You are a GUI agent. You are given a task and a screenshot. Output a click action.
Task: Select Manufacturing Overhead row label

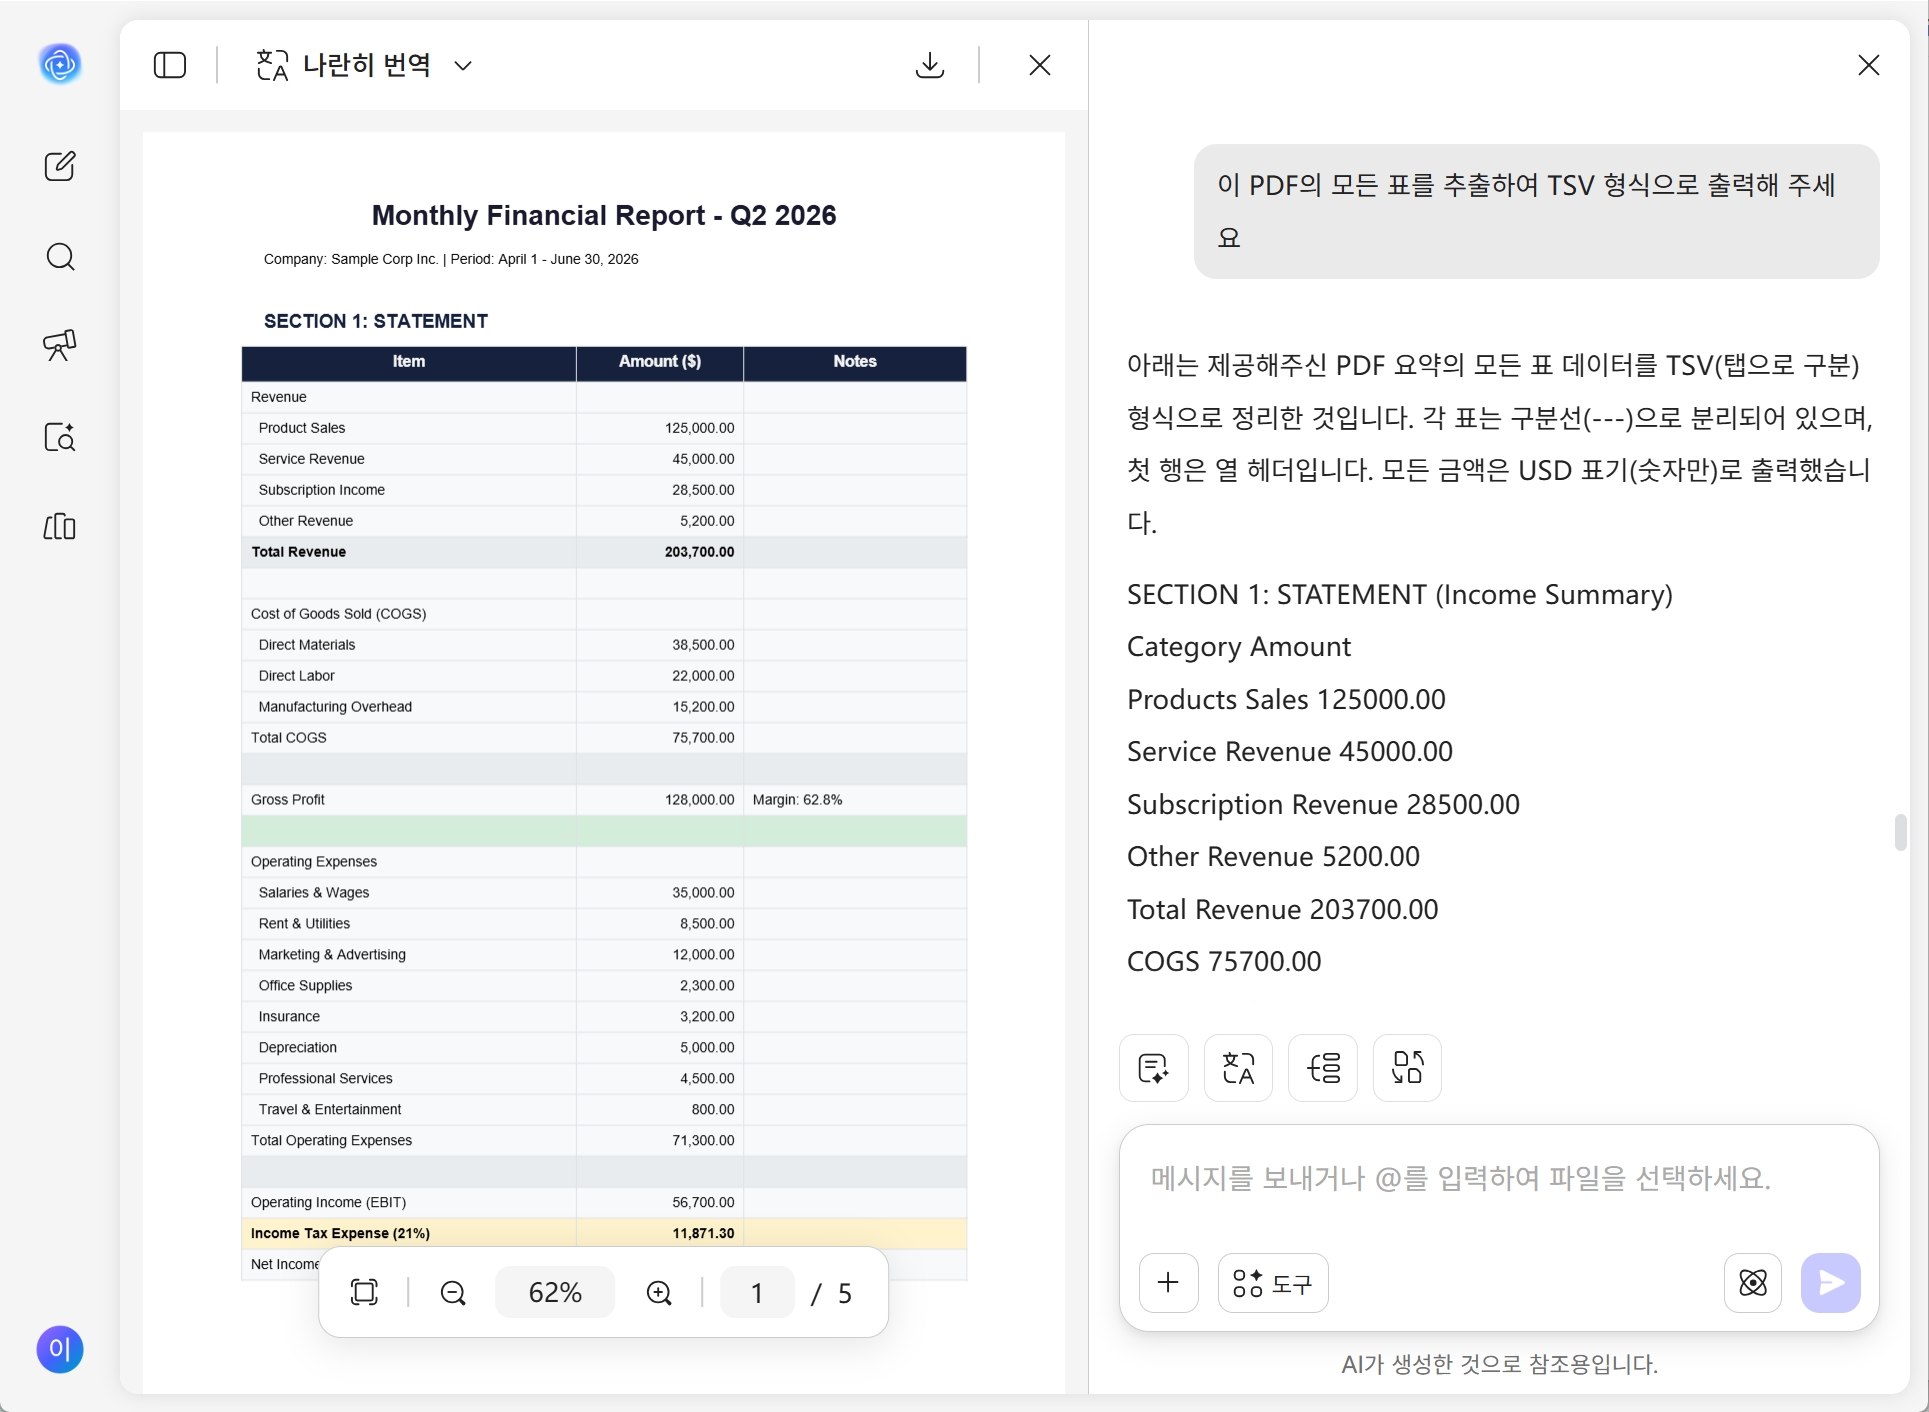click(x=335, y=707)
